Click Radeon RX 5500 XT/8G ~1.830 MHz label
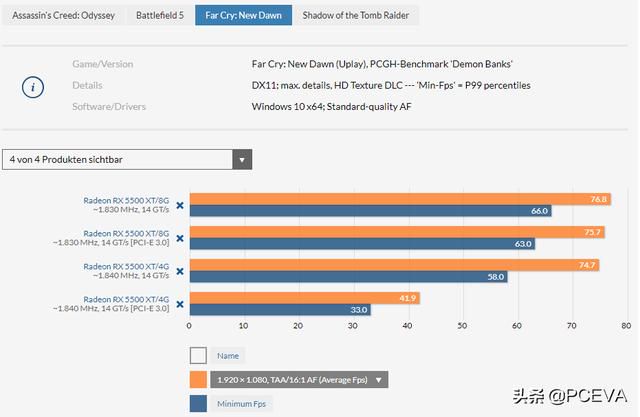The image size is (640, 417). (x=126, y=205)
